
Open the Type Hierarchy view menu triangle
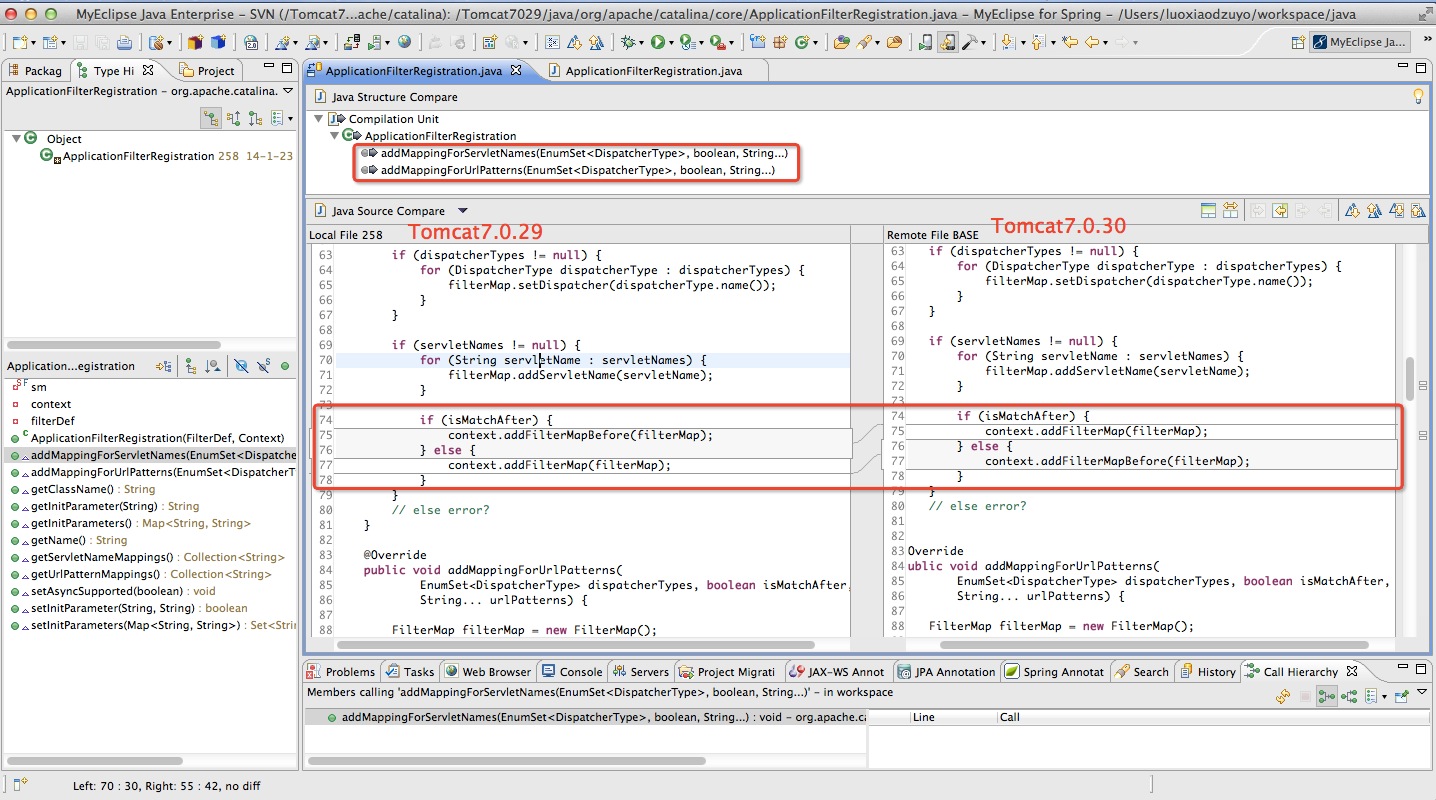point(288,91)
